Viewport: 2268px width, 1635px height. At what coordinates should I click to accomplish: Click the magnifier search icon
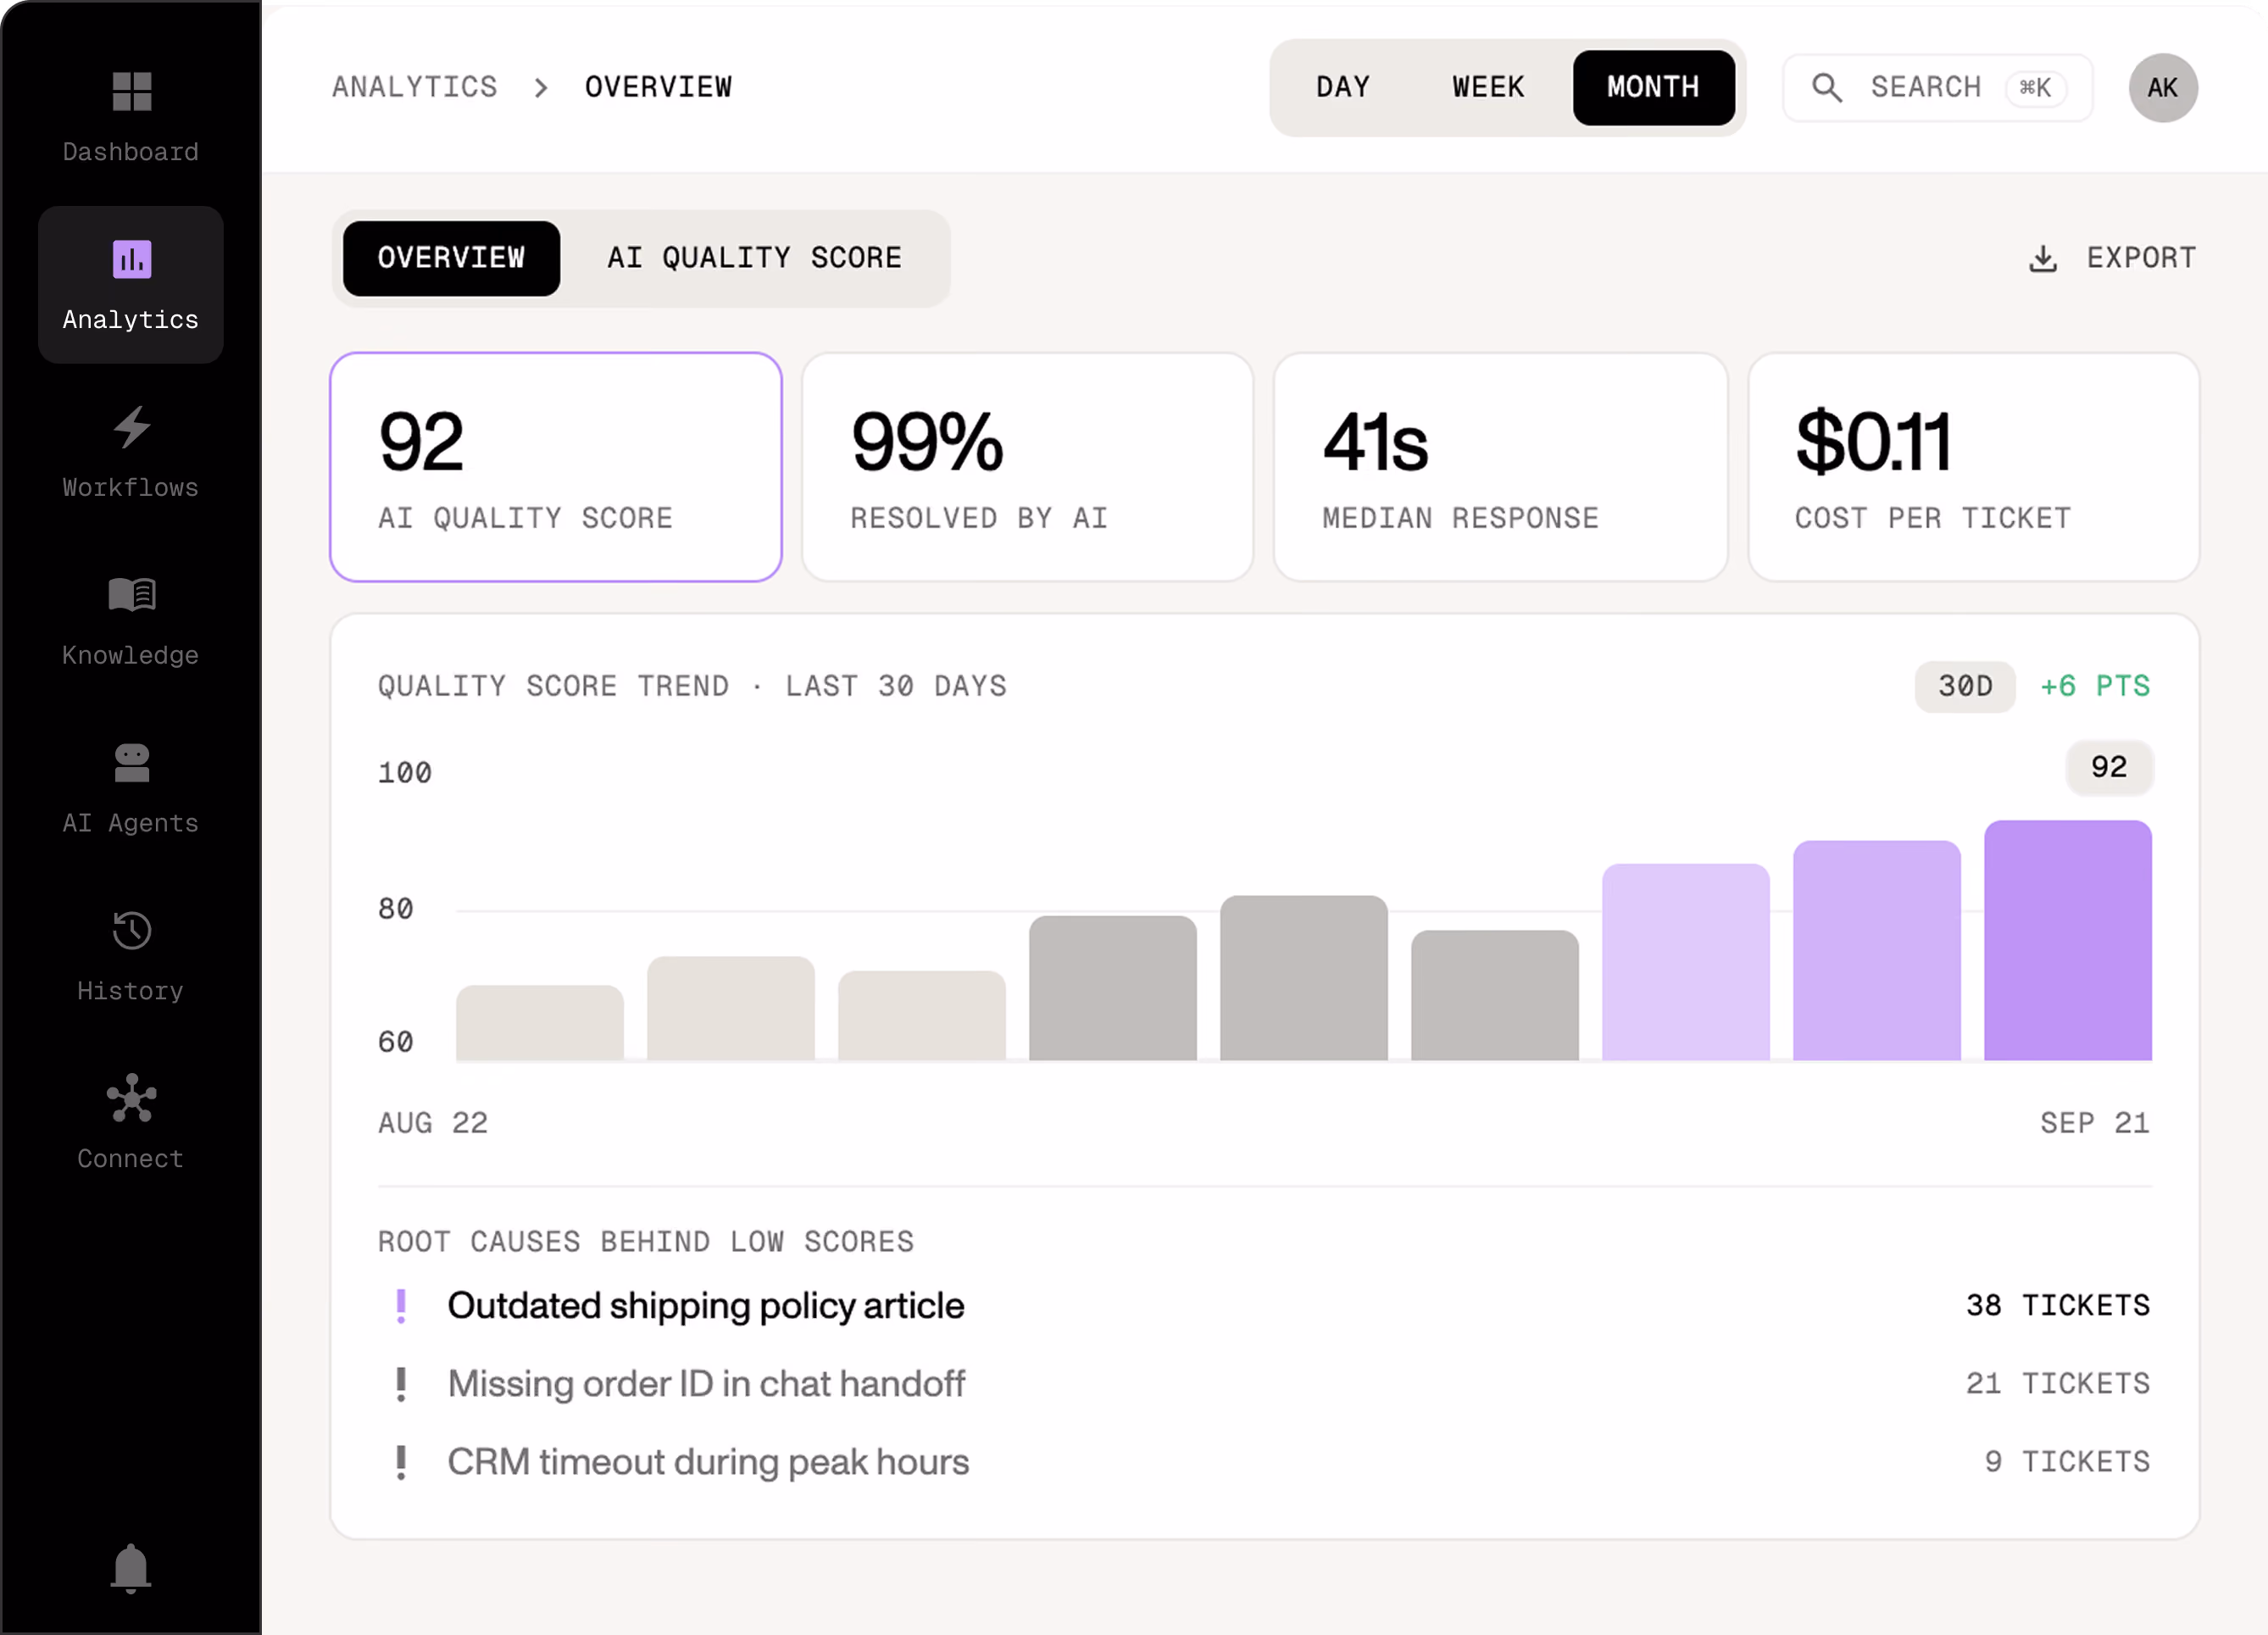tap(1826, 88)
